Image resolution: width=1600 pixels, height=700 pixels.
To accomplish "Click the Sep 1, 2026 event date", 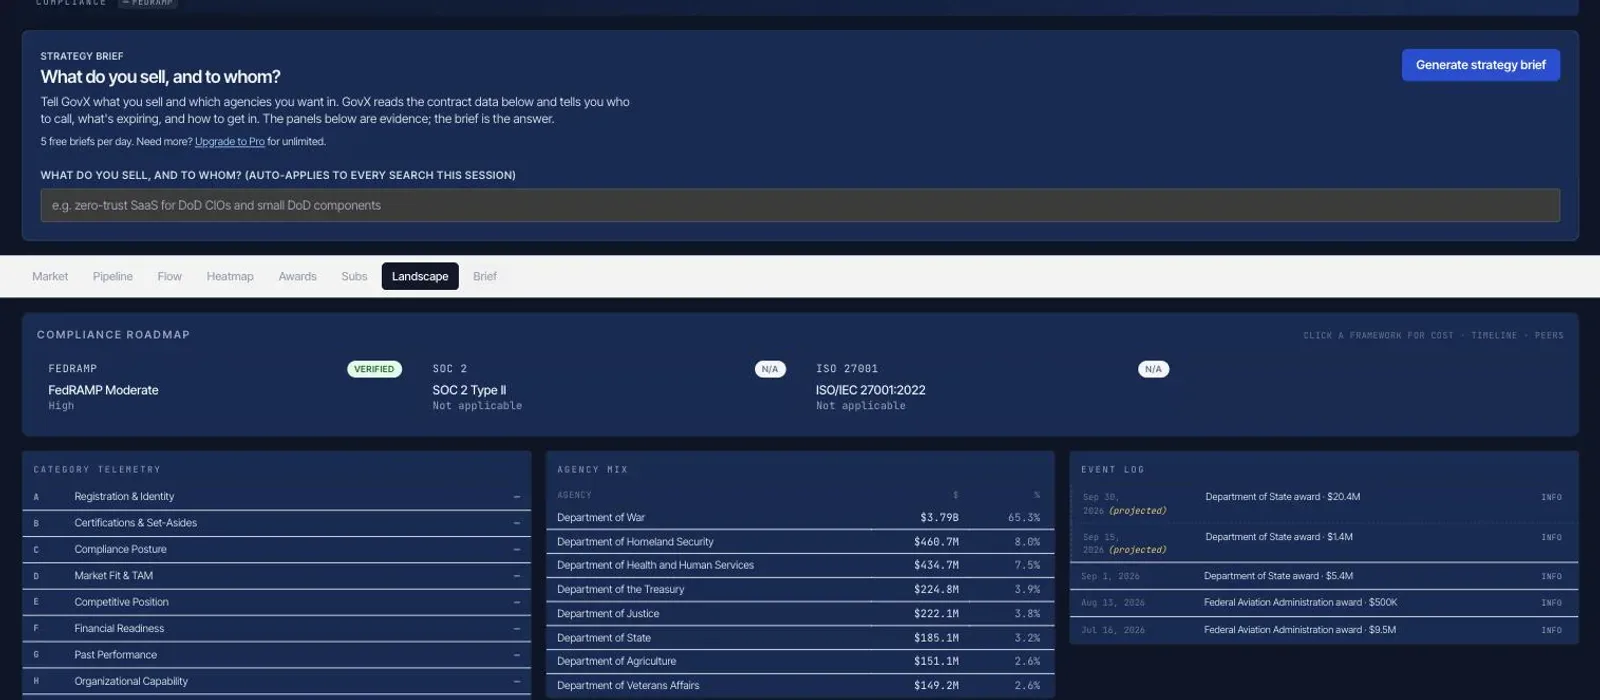I will 1110,577.
